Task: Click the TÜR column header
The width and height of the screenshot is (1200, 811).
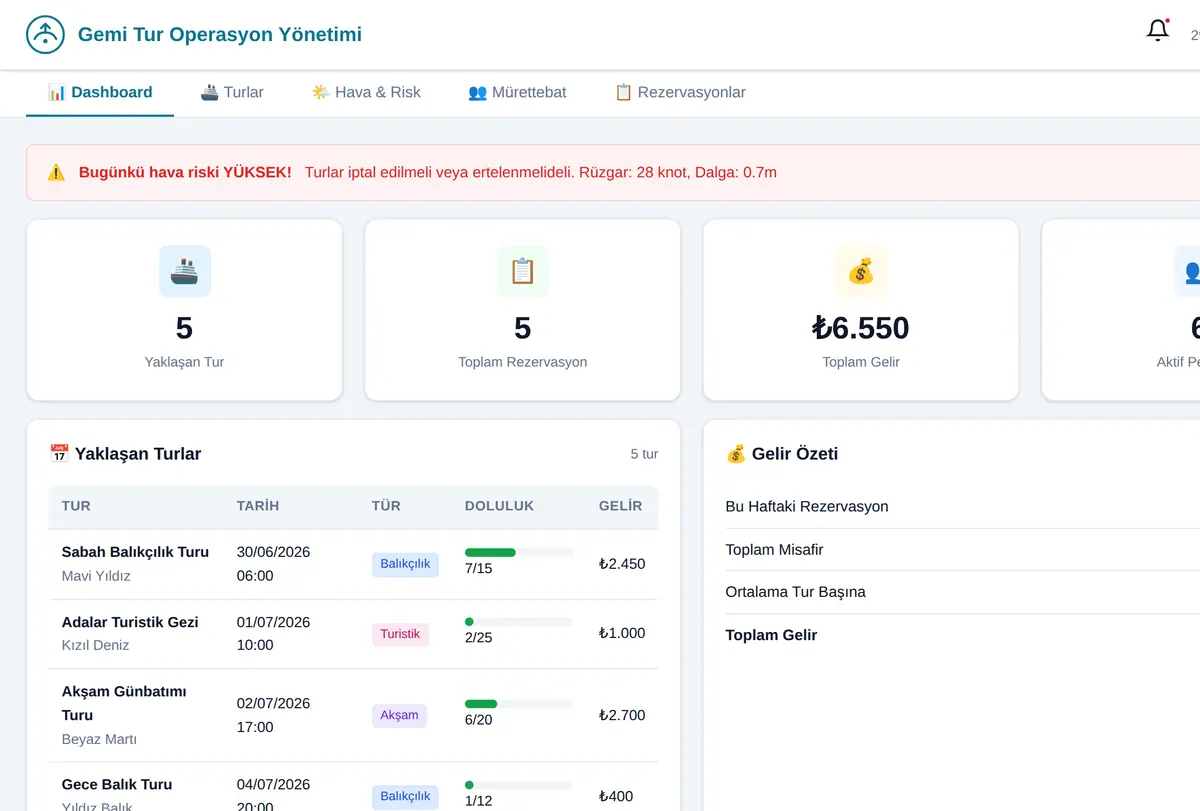Action: click(x=386, y=506)
